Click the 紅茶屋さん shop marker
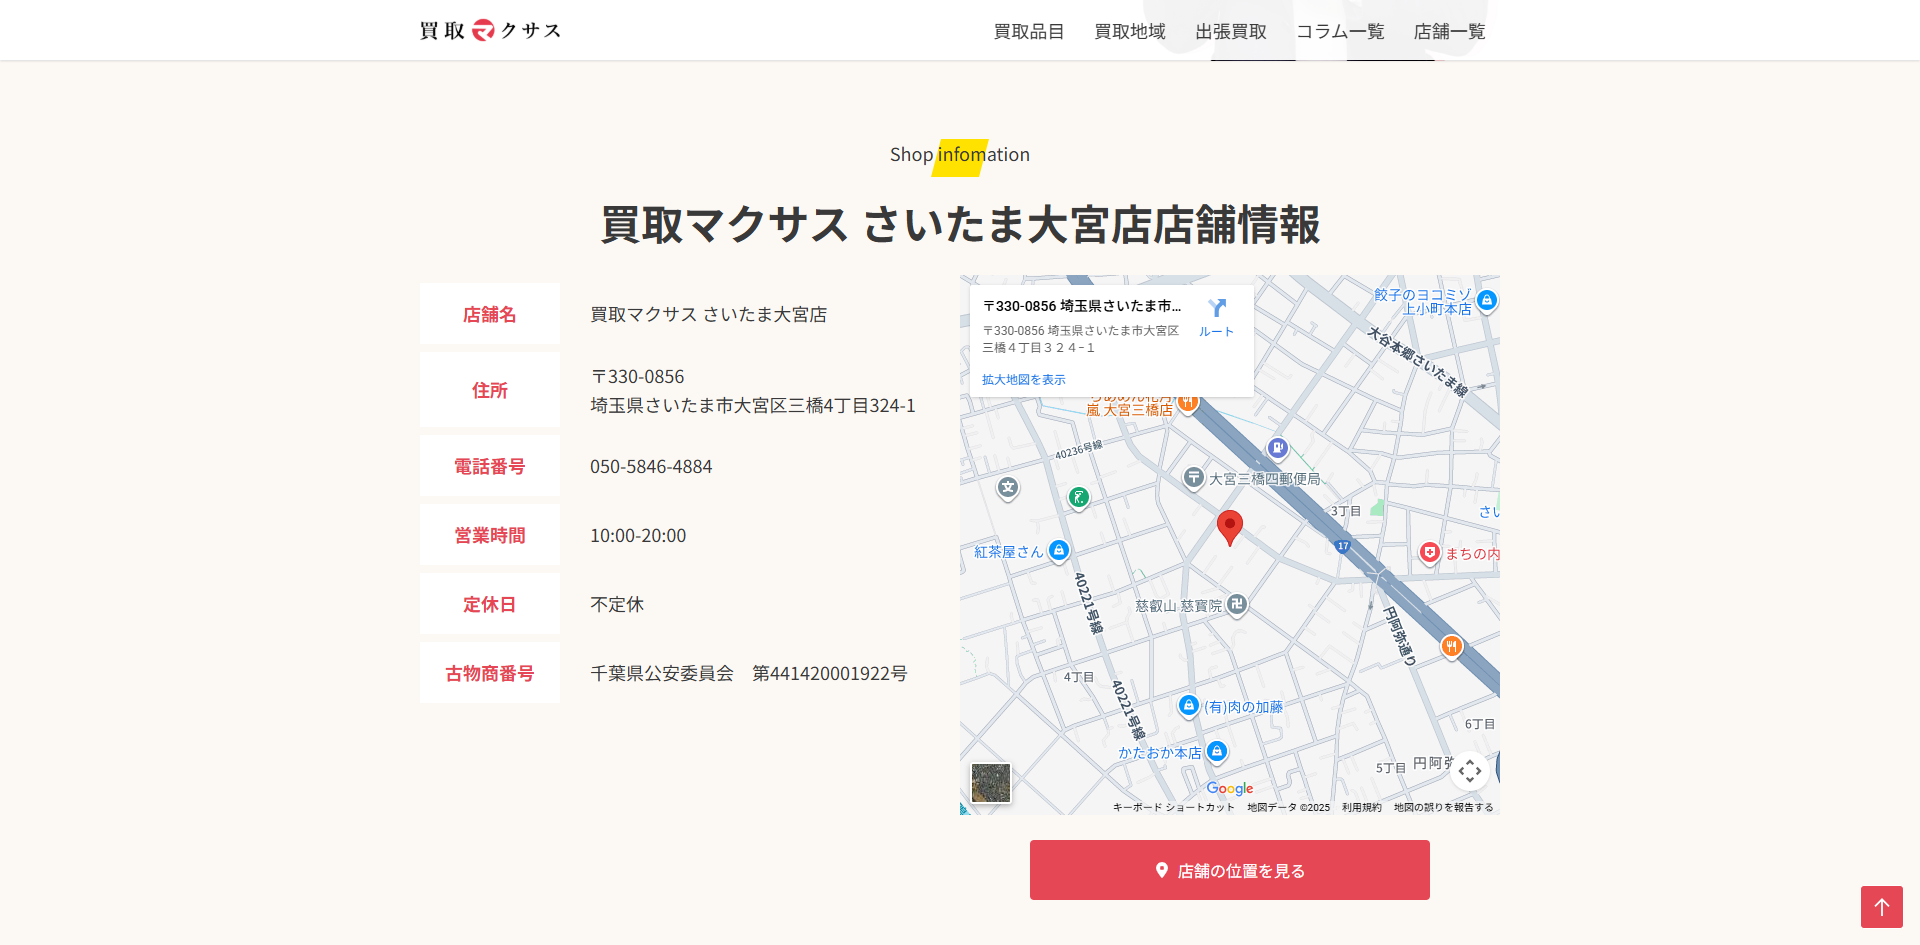The image size is (1920, 945). point(1059,550)
